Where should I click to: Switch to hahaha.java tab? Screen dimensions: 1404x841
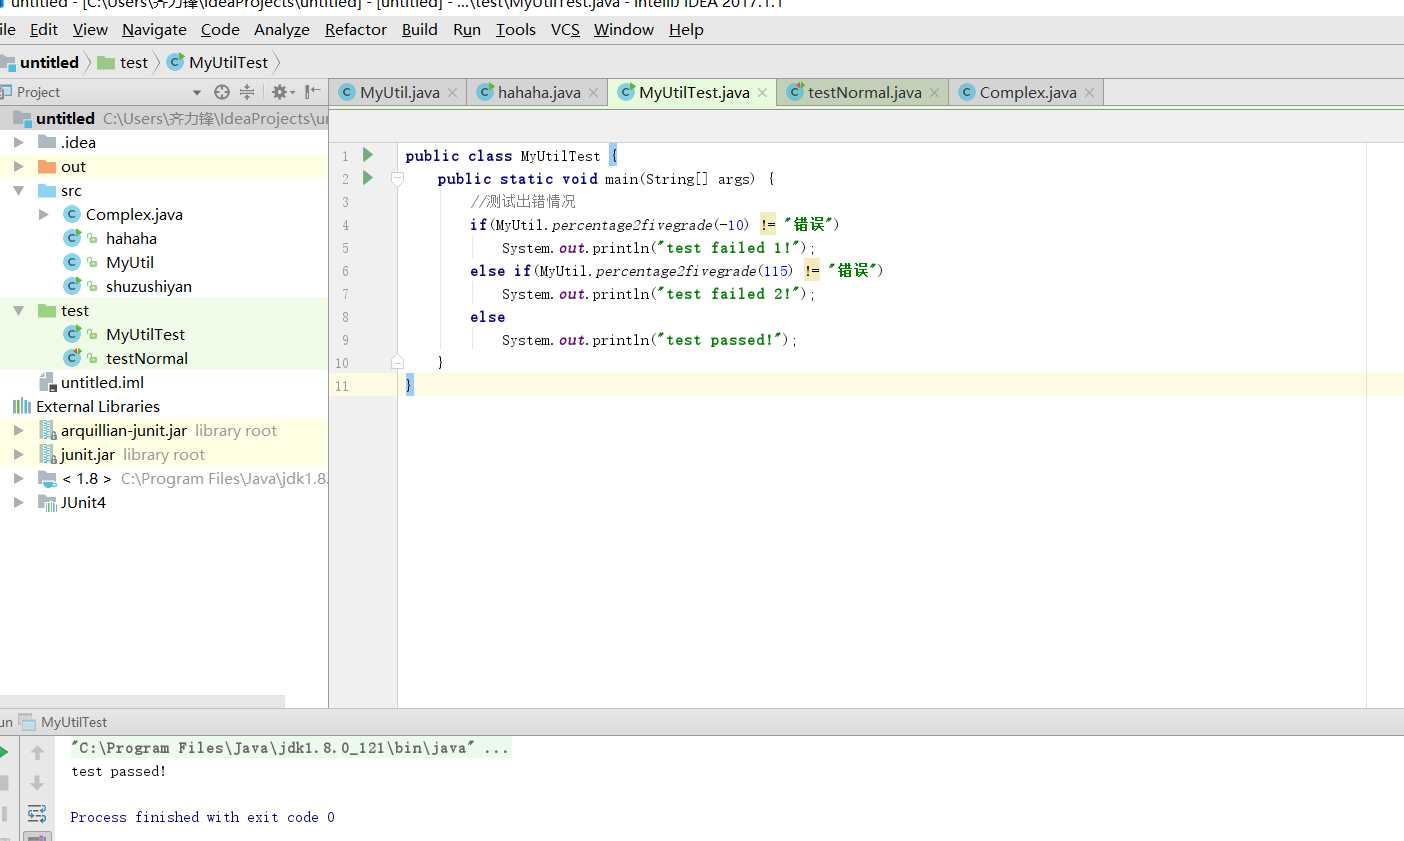[x=539, y=93]
